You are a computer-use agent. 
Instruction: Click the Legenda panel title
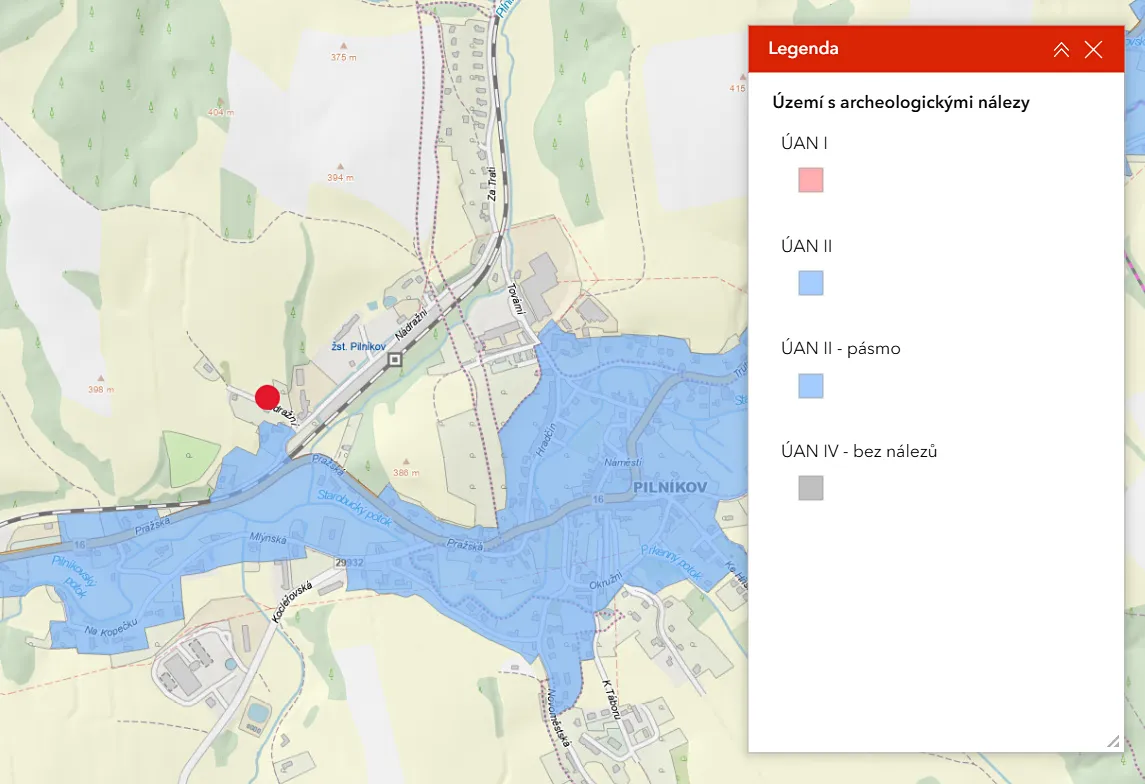[x=803, y=49]
